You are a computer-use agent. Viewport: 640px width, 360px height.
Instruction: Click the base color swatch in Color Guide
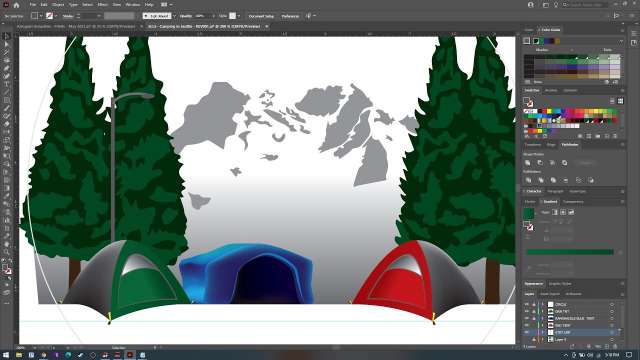coord(527,41)
